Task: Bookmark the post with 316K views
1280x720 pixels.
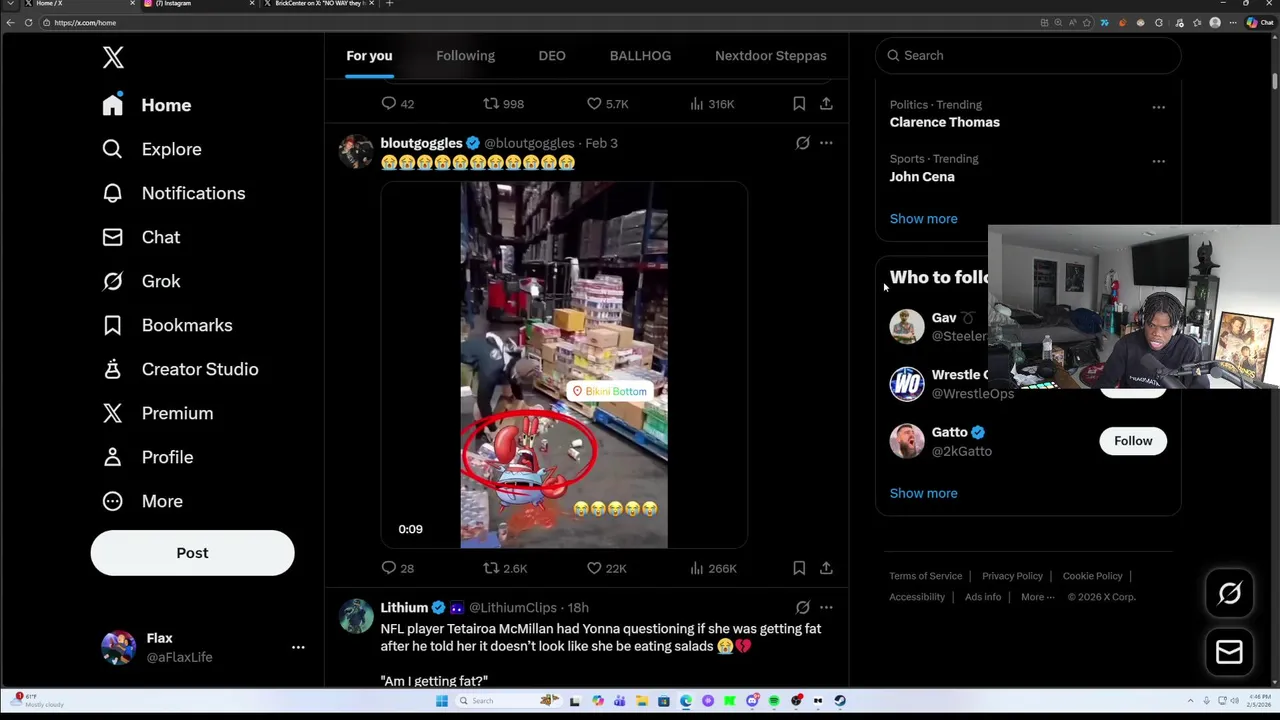Action: tap(799, 104)
